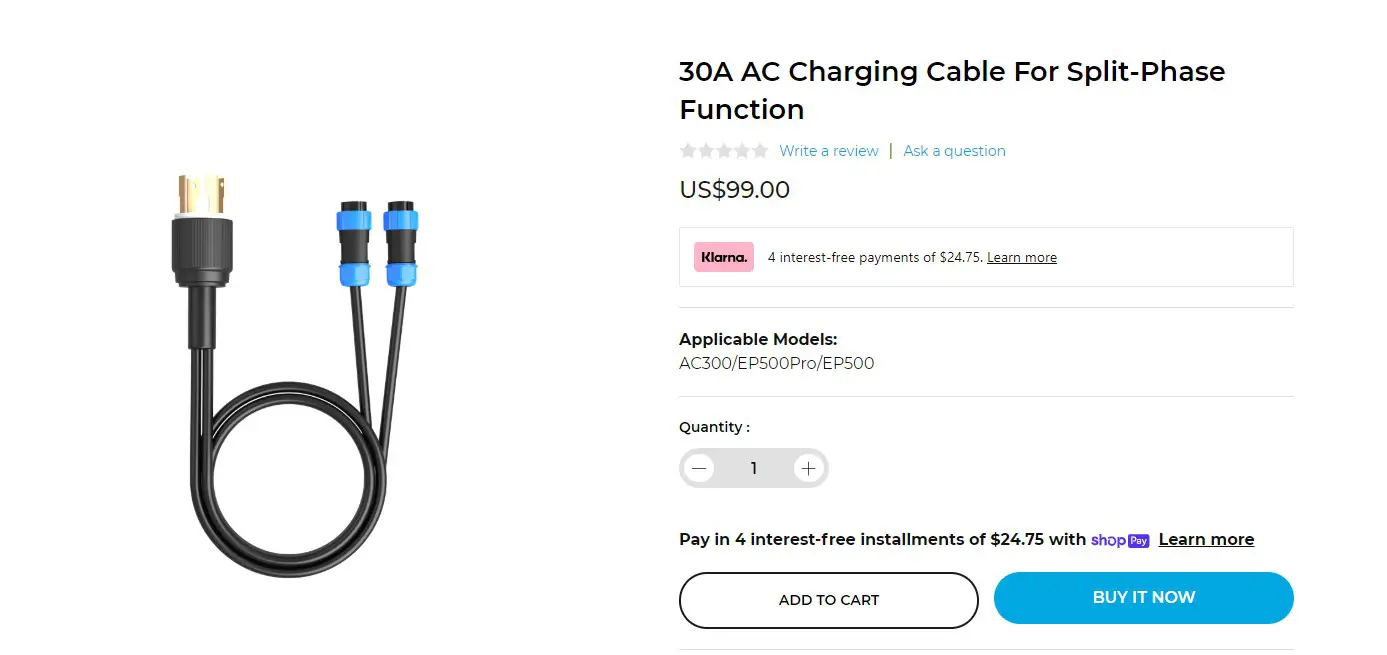Click the Shop Pay logo
This screenshot has height=655, width=1387.
(1120, 540)
